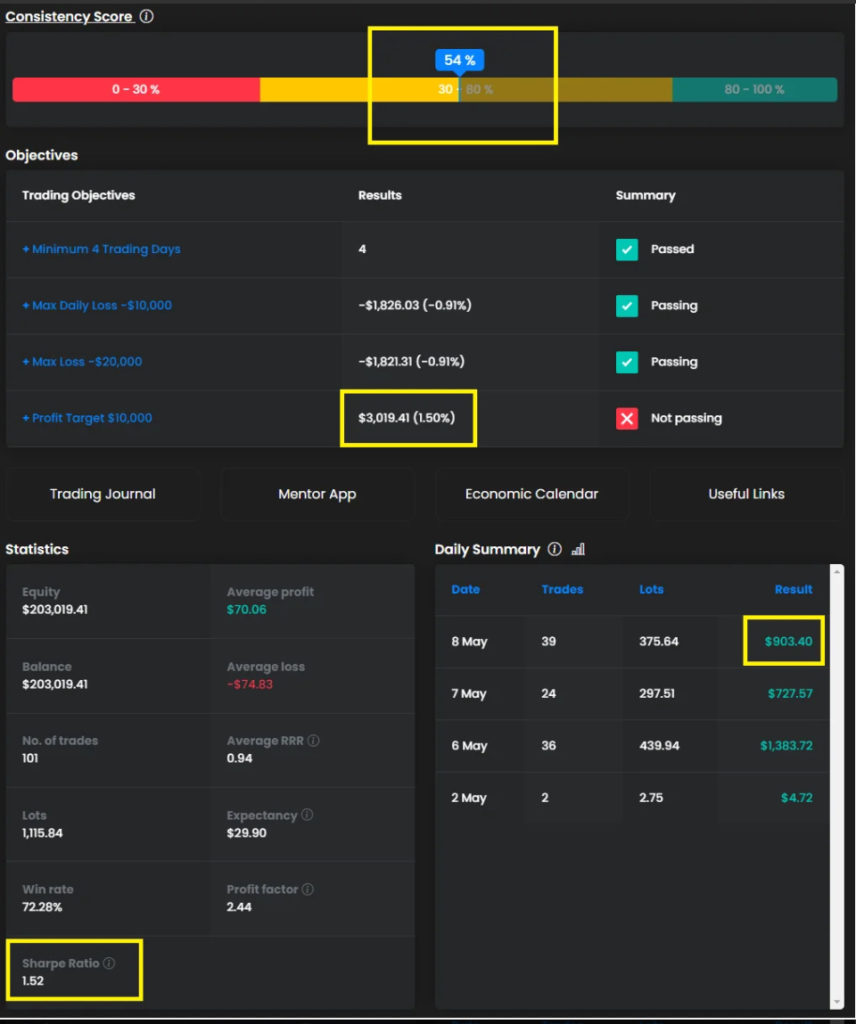Screen dimensions: 856x1024
Task: Open the Trading Journal
Action: click(103, 494)
